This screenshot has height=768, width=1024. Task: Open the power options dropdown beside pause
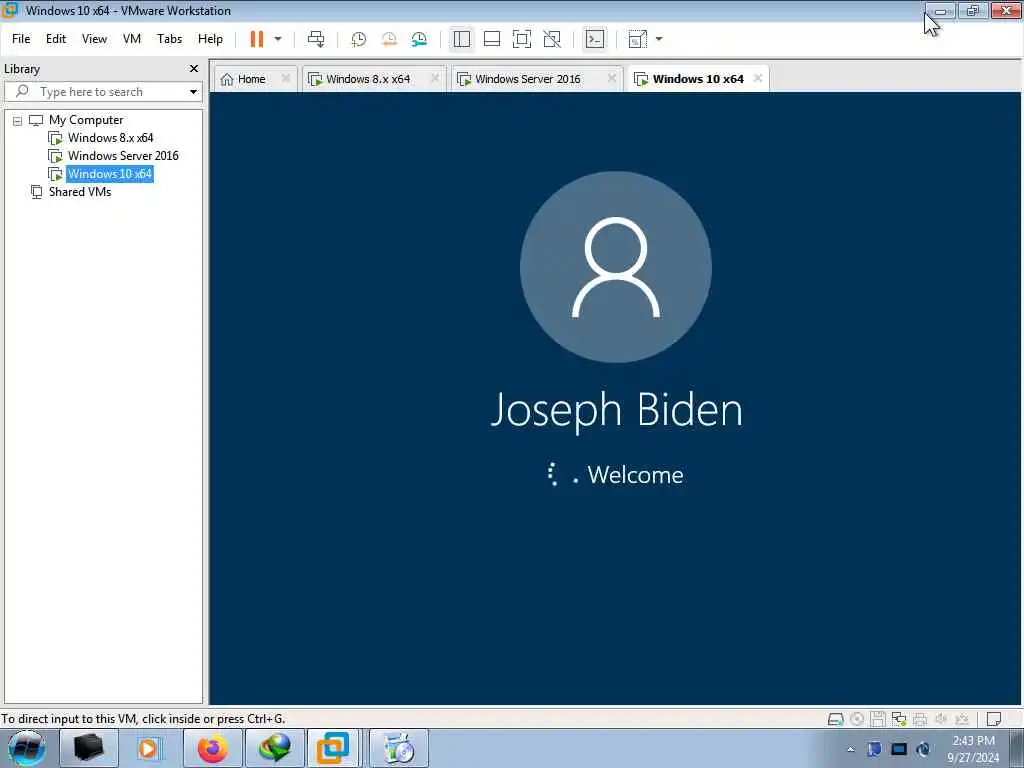pos(278,39)
